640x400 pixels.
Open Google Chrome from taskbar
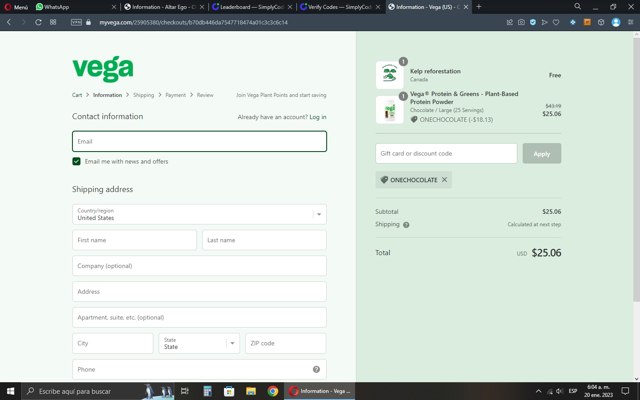273,391
